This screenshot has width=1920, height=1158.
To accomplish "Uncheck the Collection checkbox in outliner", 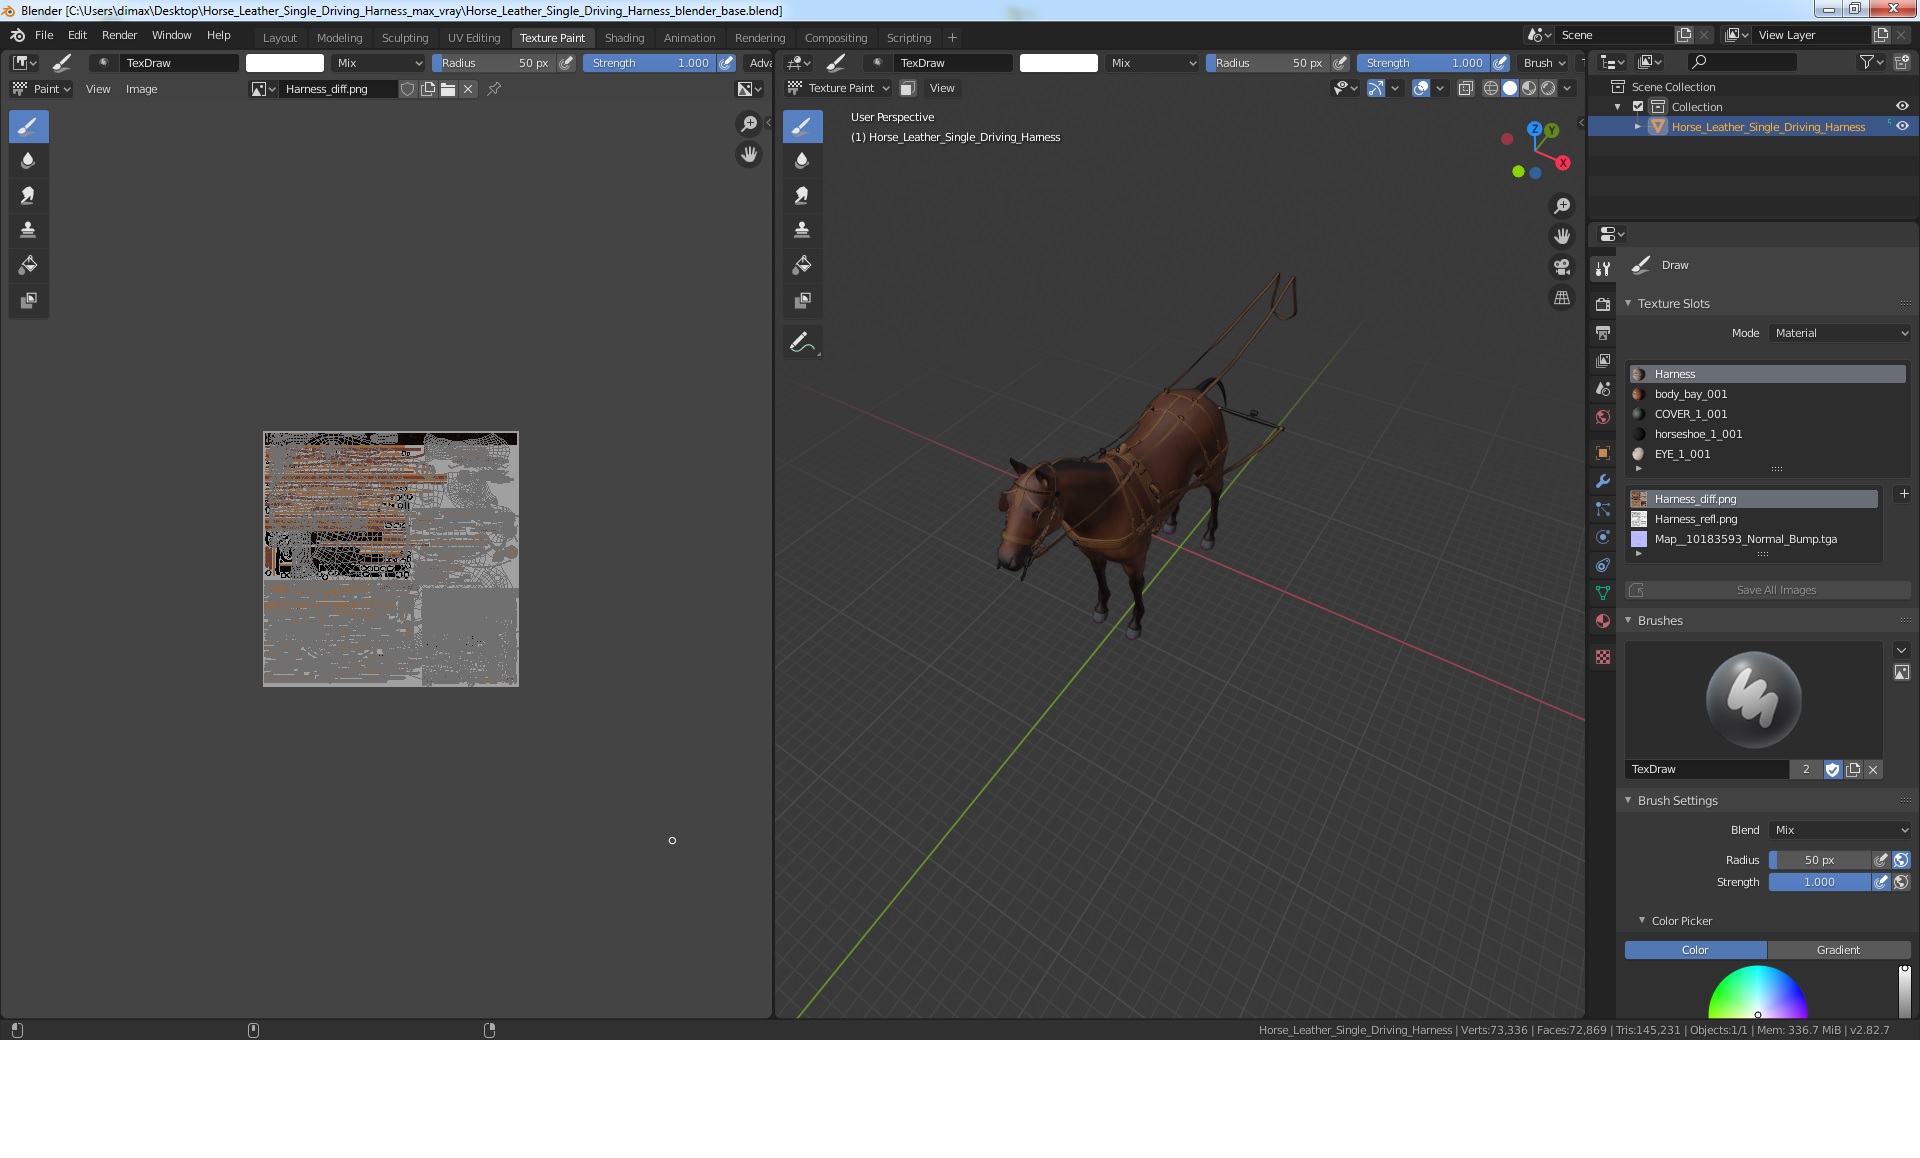I will click(1638, 106).
